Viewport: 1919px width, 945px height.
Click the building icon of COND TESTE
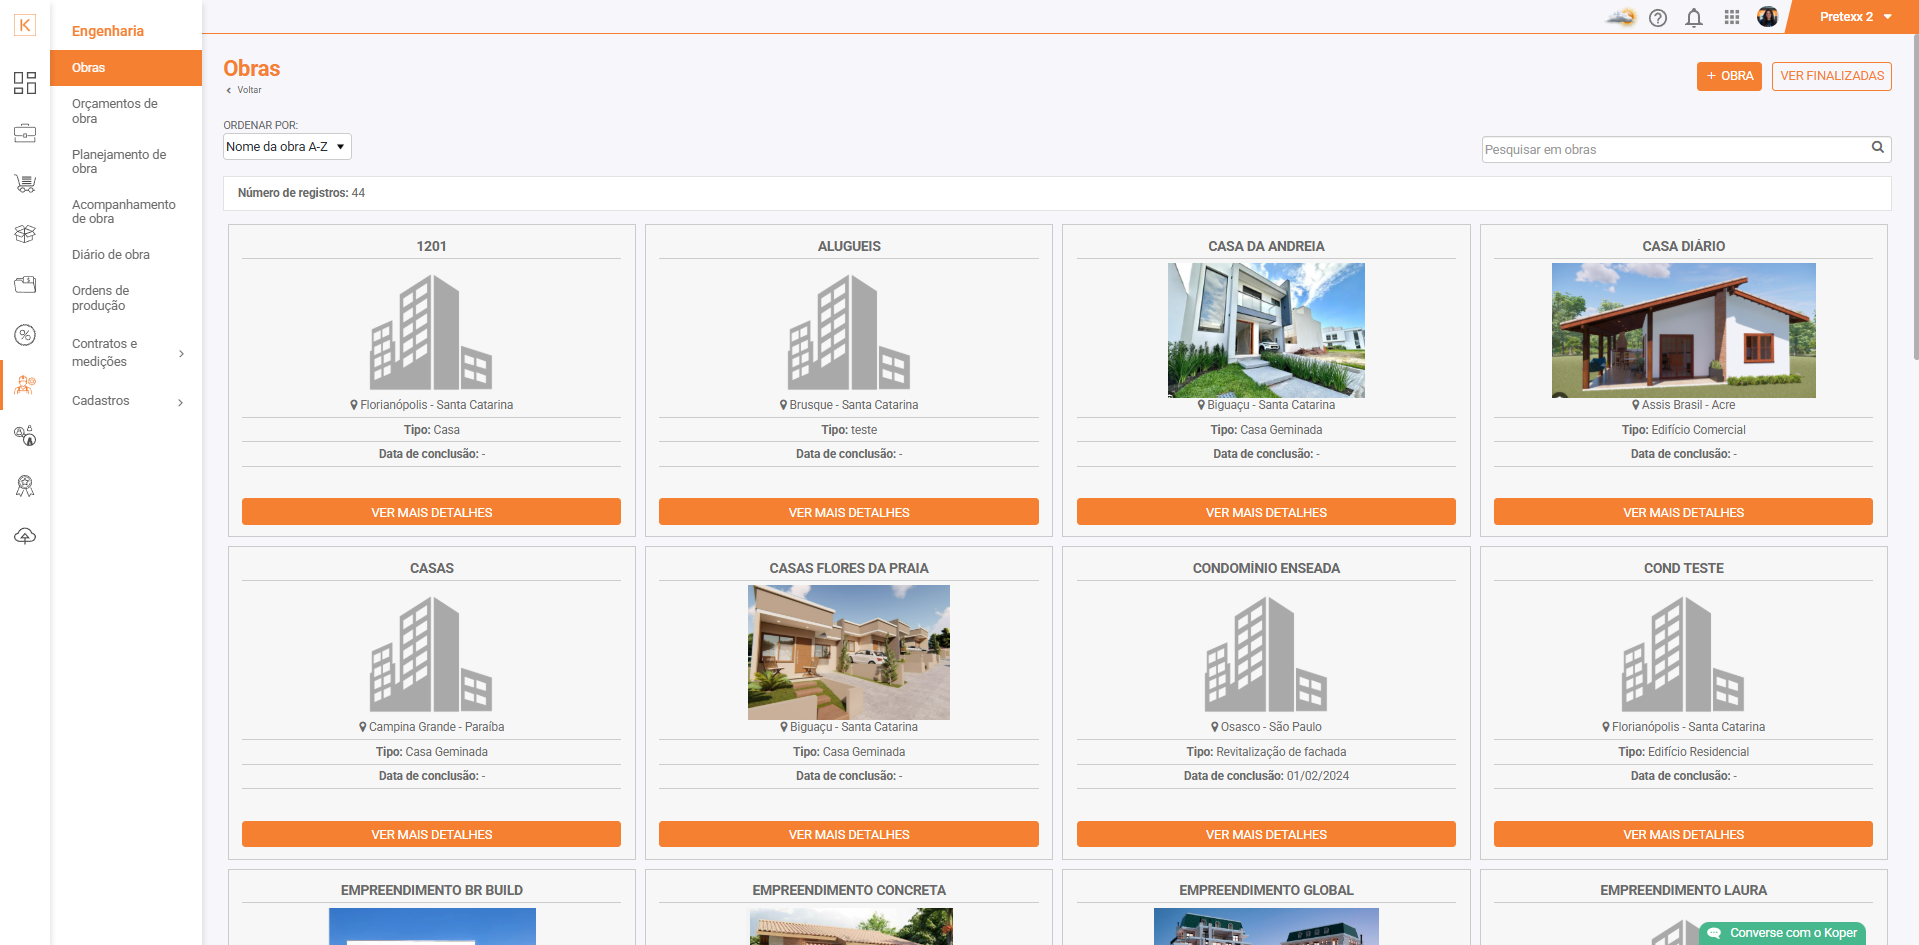pos(1683,654)
